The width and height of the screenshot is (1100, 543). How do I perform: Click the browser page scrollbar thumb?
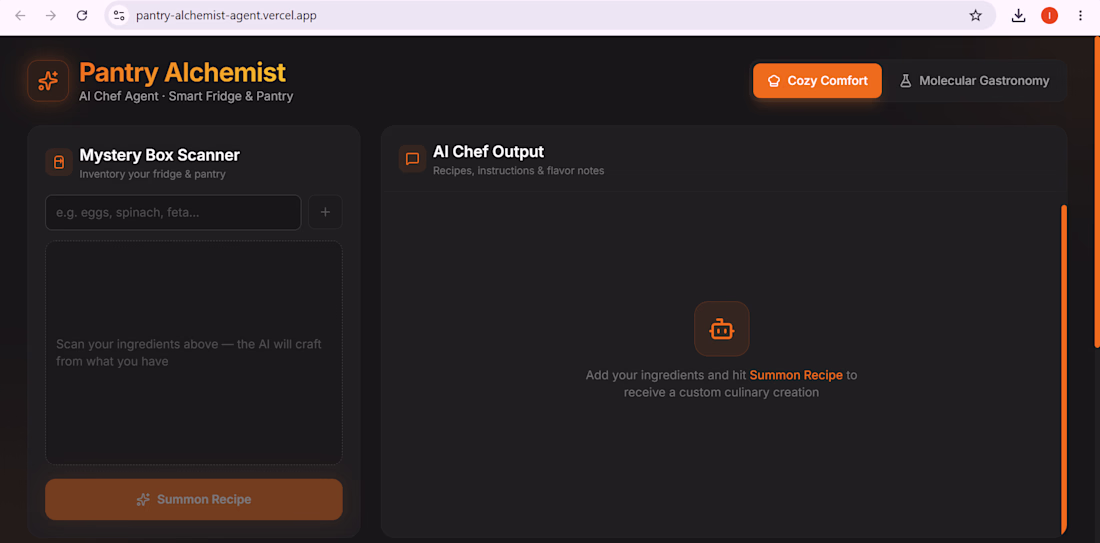(1097, 191)
